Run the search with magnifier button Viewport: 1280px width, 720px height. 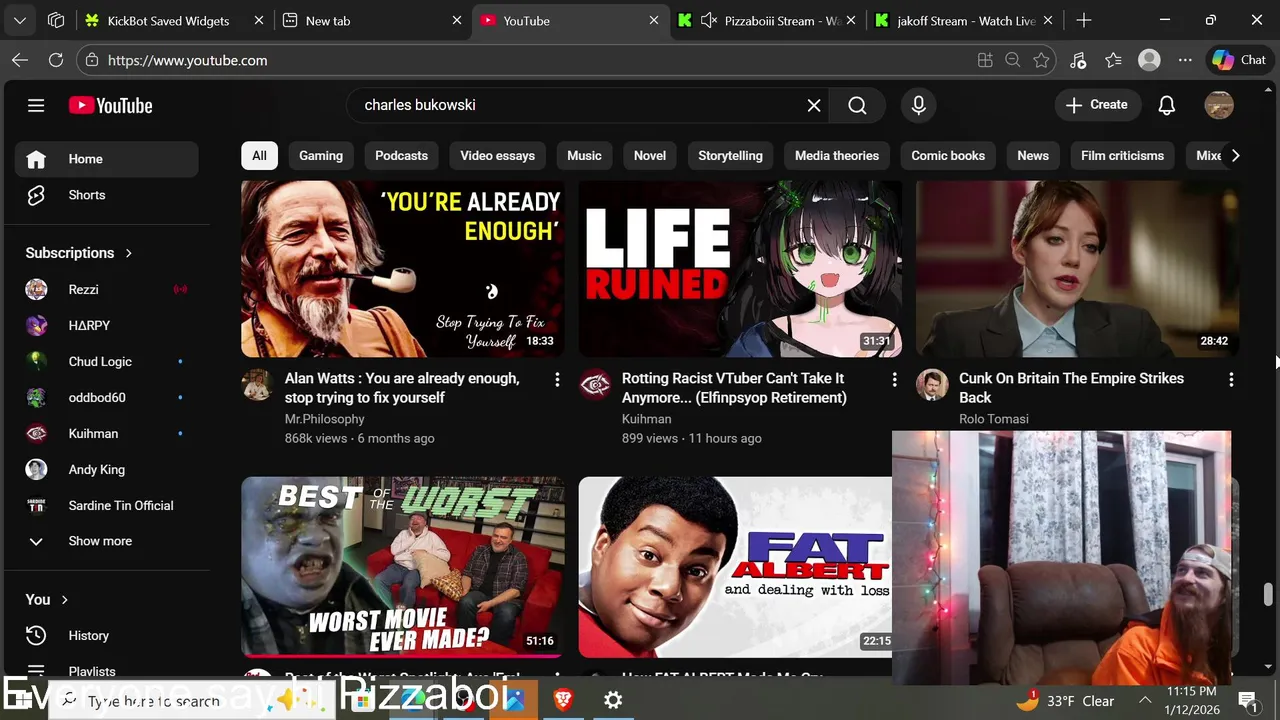[x=857, y=105]
